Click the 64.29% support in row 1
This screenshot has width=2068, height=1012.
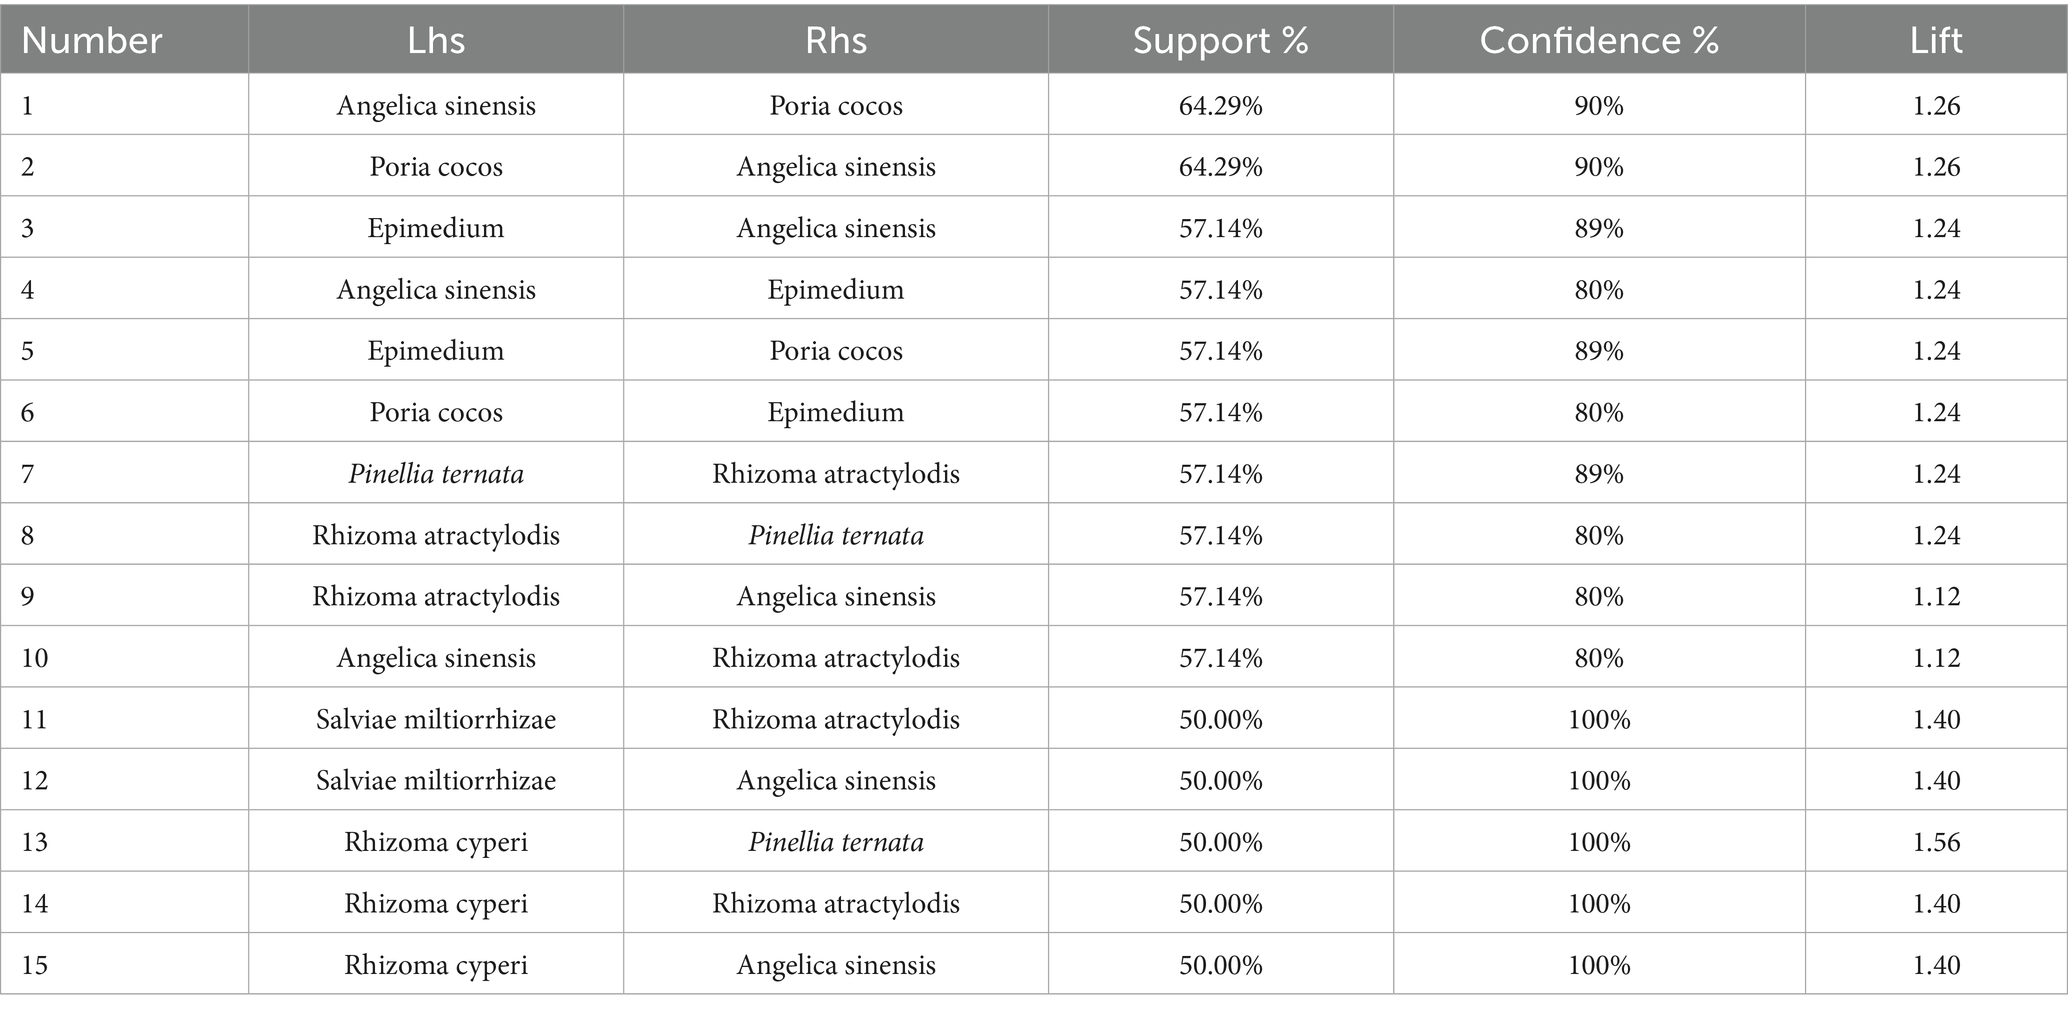1220,106
